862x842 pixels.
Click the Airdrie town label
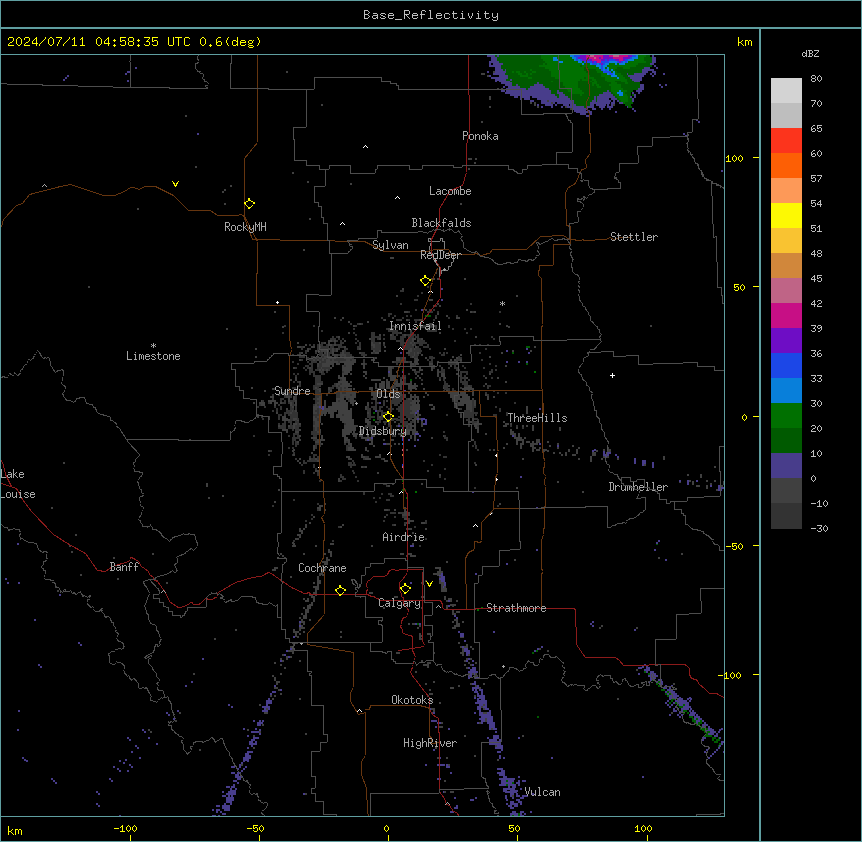[x=404, y=537]
